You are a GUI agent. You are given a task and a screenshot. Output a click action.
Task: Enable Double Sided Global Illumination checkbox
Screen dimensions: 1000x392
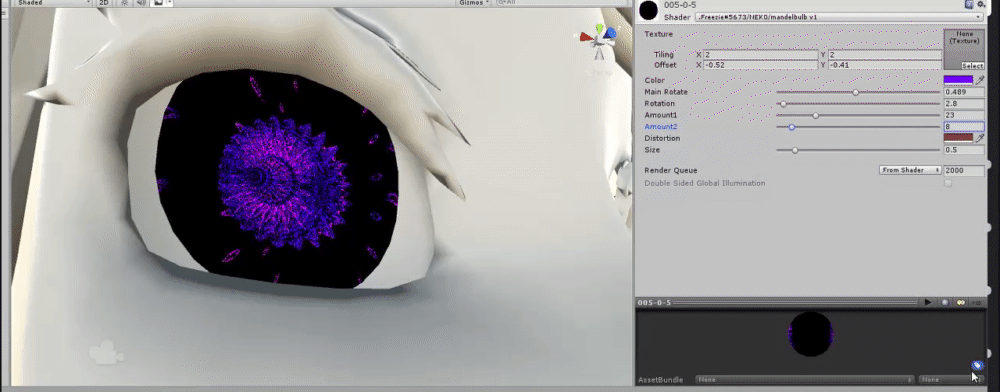click(x=948, y=184)
